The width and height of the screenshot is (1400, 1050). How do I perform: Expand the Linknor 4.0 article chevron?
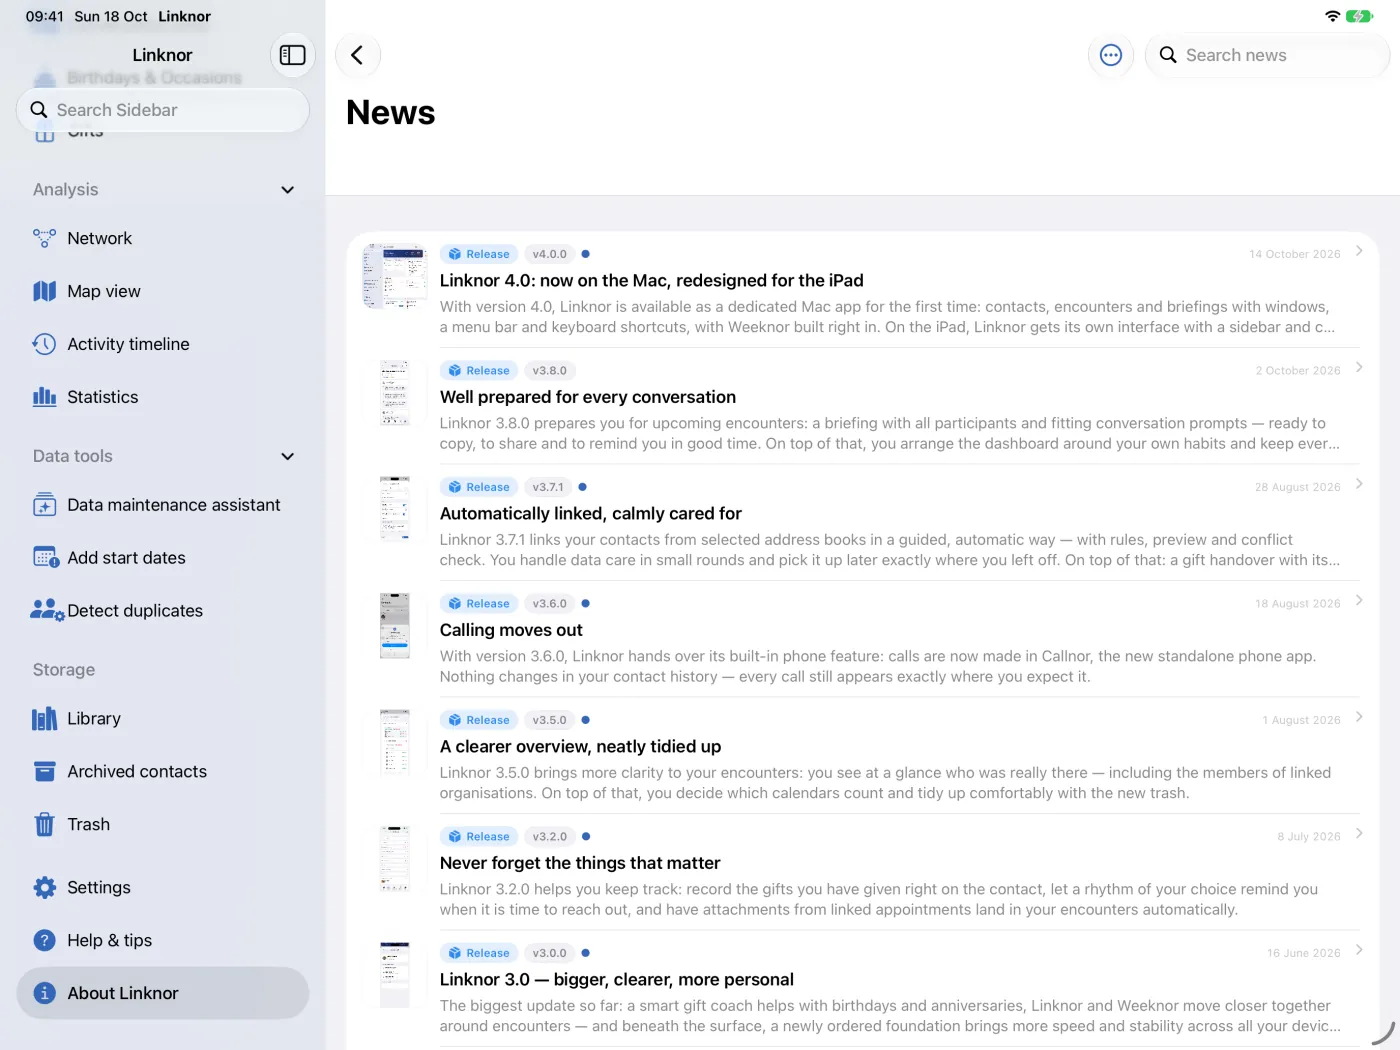(1359, 251)
